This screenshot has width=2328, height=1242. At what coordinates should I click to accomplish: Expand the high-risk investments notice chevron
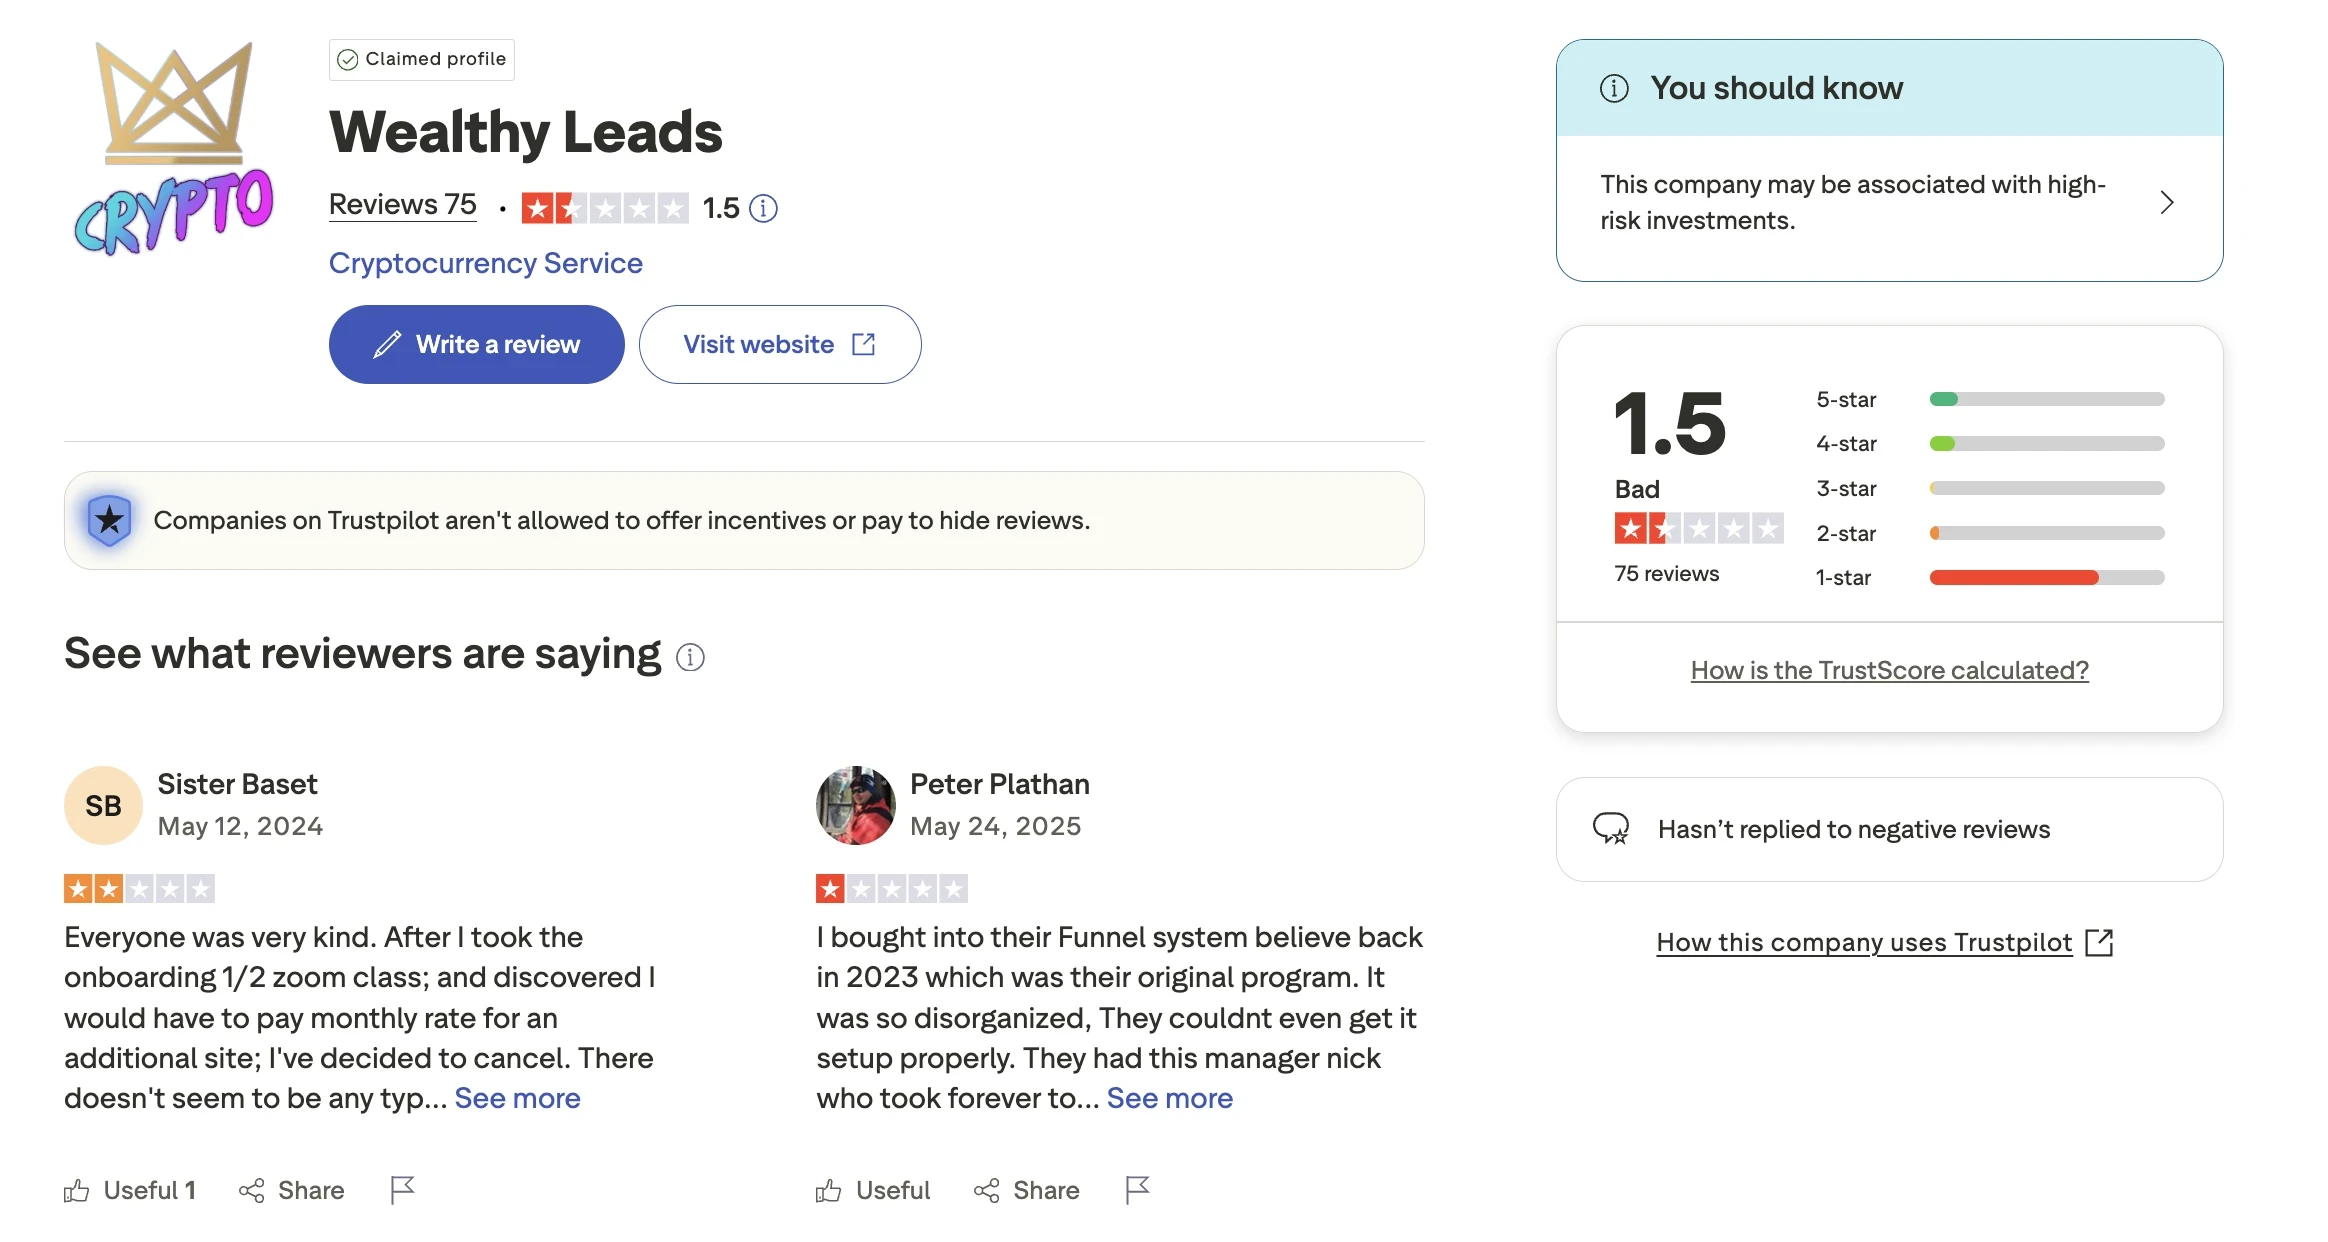click(x=2166, y=203)
